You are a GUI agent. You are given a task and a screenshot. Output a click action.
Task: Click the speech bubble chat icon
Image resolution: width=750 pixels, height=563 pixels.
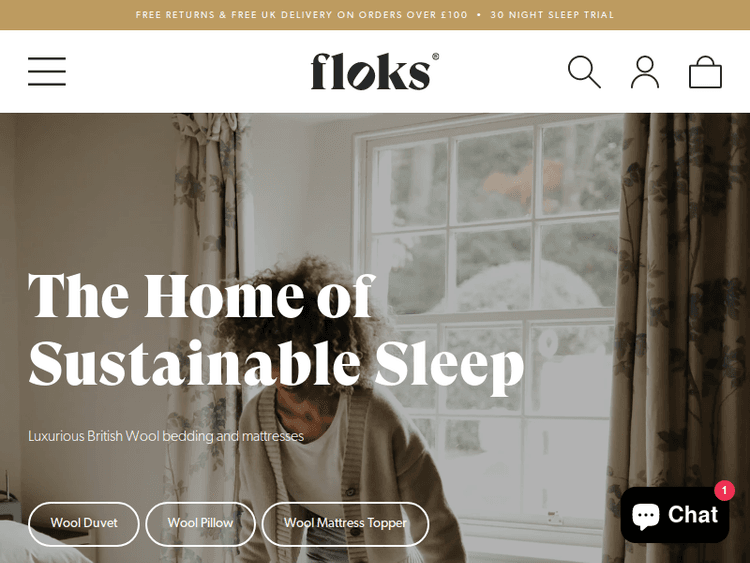(646, 516)
